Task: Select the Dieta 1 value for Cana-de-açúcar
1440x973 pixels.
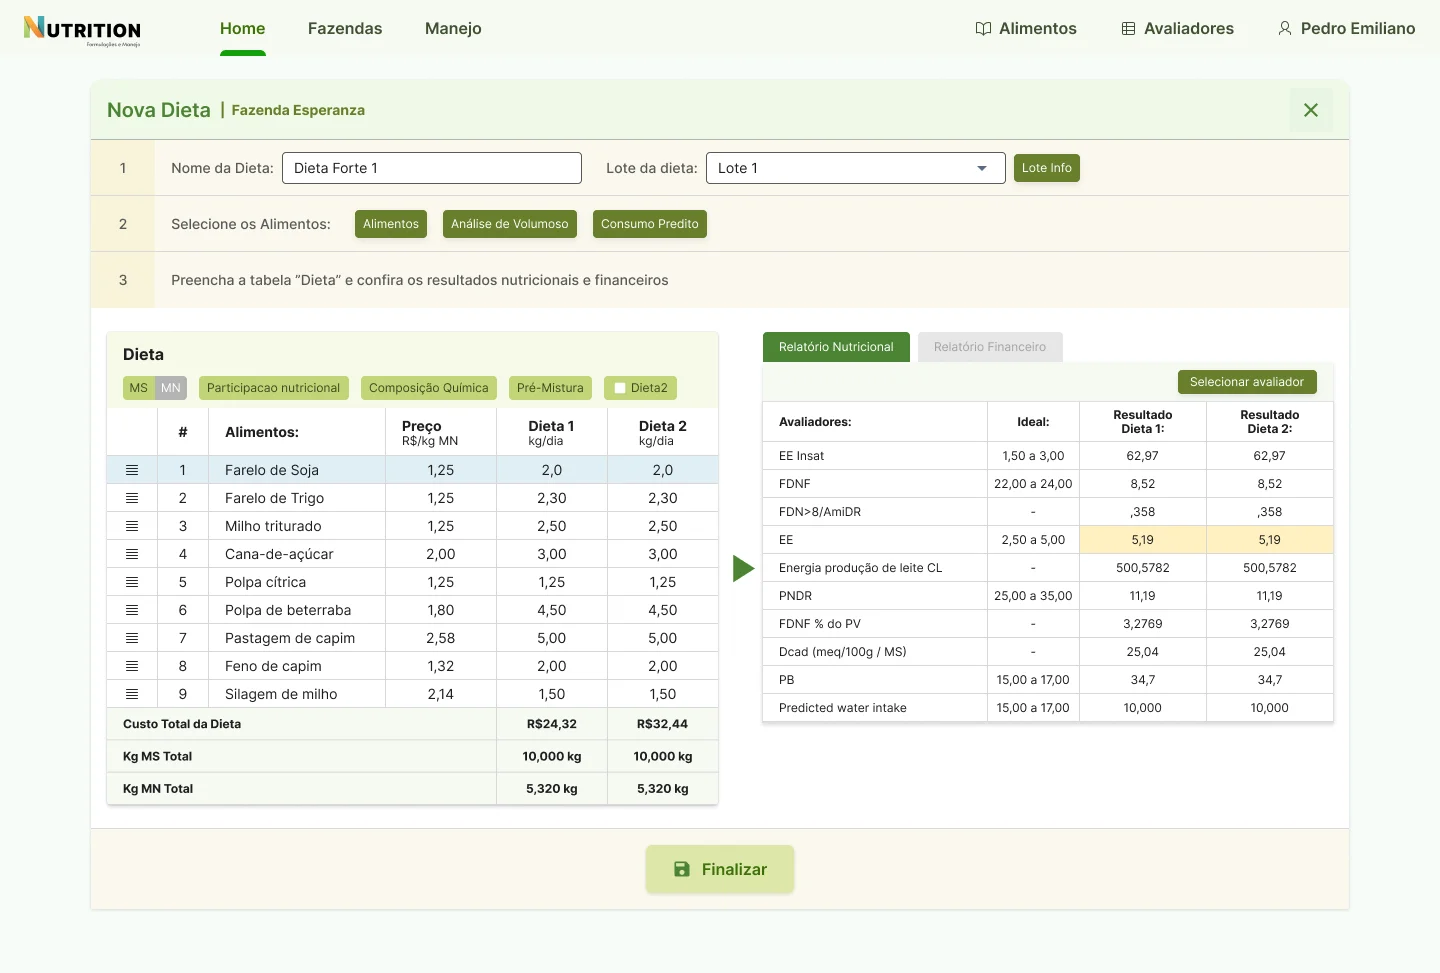Action: [552, 554]
